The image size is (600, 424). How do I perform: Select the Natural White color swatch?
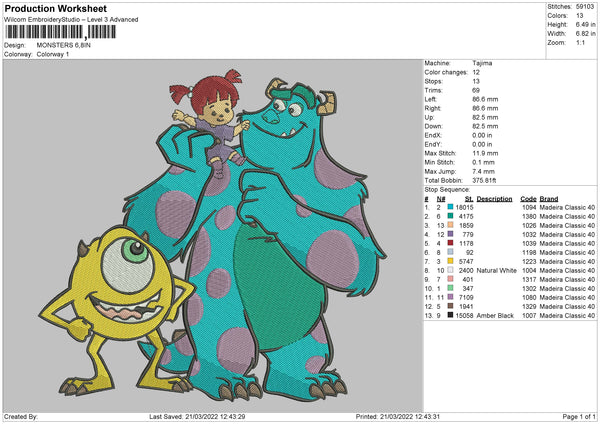450,270
